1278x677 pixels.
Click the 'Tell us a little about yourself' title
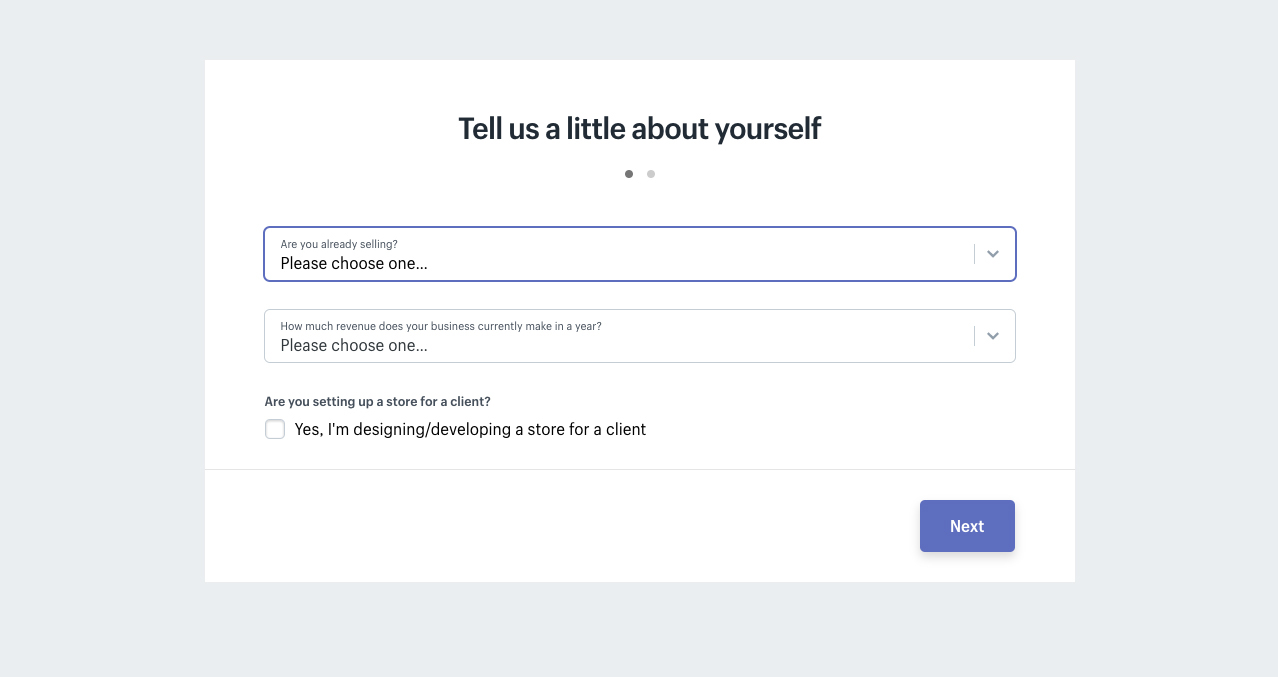click(640, 129)
